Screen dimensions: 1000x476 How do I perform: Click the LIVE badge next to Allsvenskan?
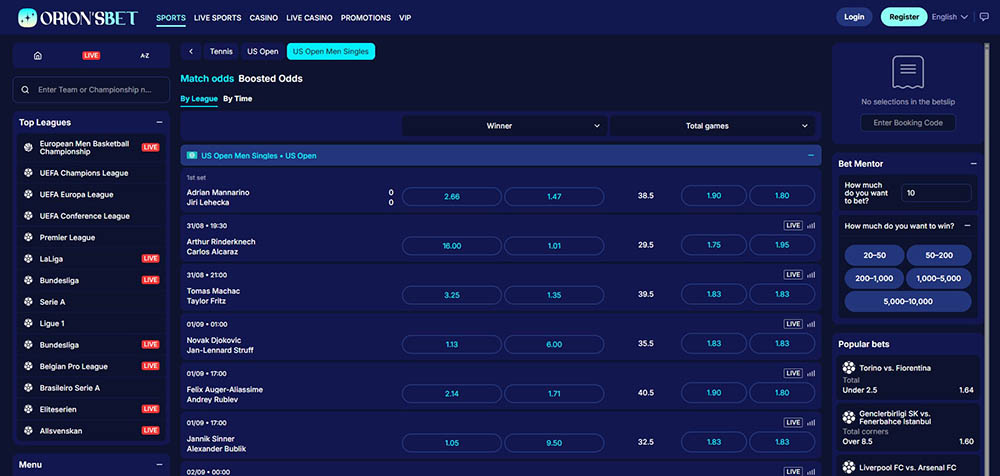[x=151, y=431]
